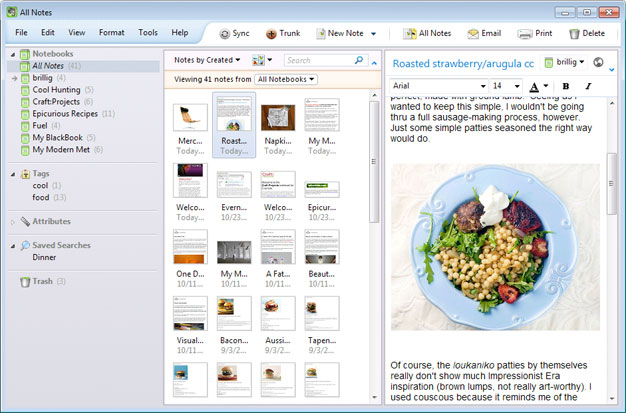Collapse the Tags section
Image resolution: width=626 pixels, height=413 pixels.
point(13,174)
